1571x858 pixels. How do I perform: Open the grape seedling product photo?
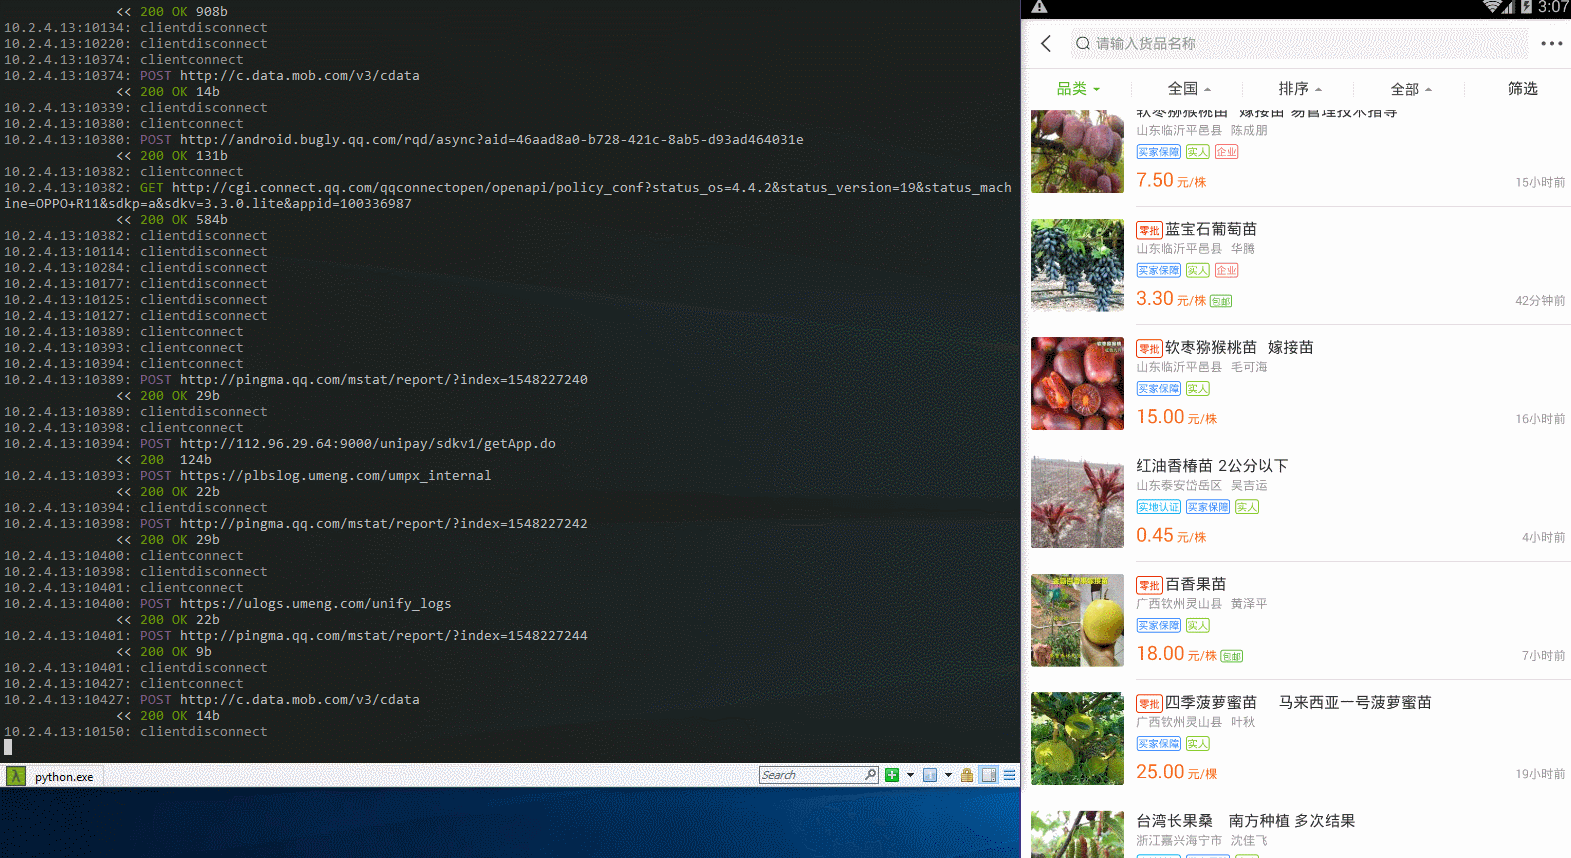click(x=1077, y=265)
